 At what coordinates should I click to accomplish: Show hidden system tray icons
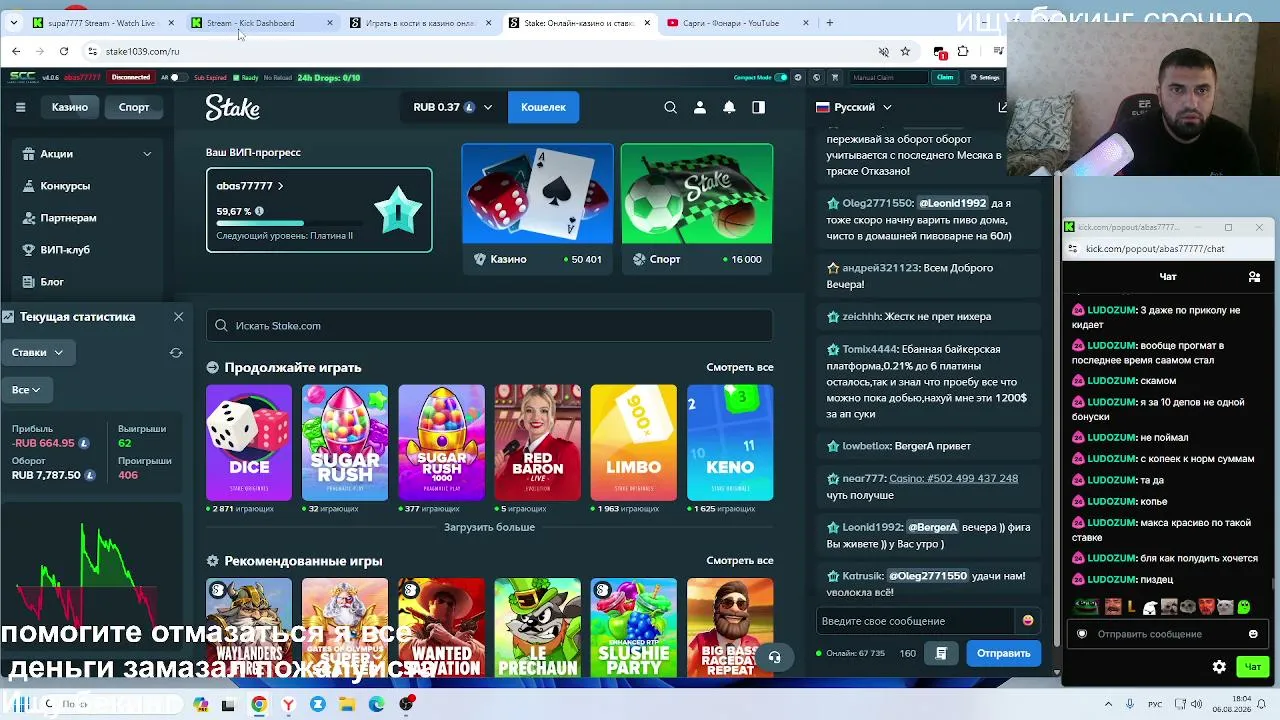click(1108, 704)
